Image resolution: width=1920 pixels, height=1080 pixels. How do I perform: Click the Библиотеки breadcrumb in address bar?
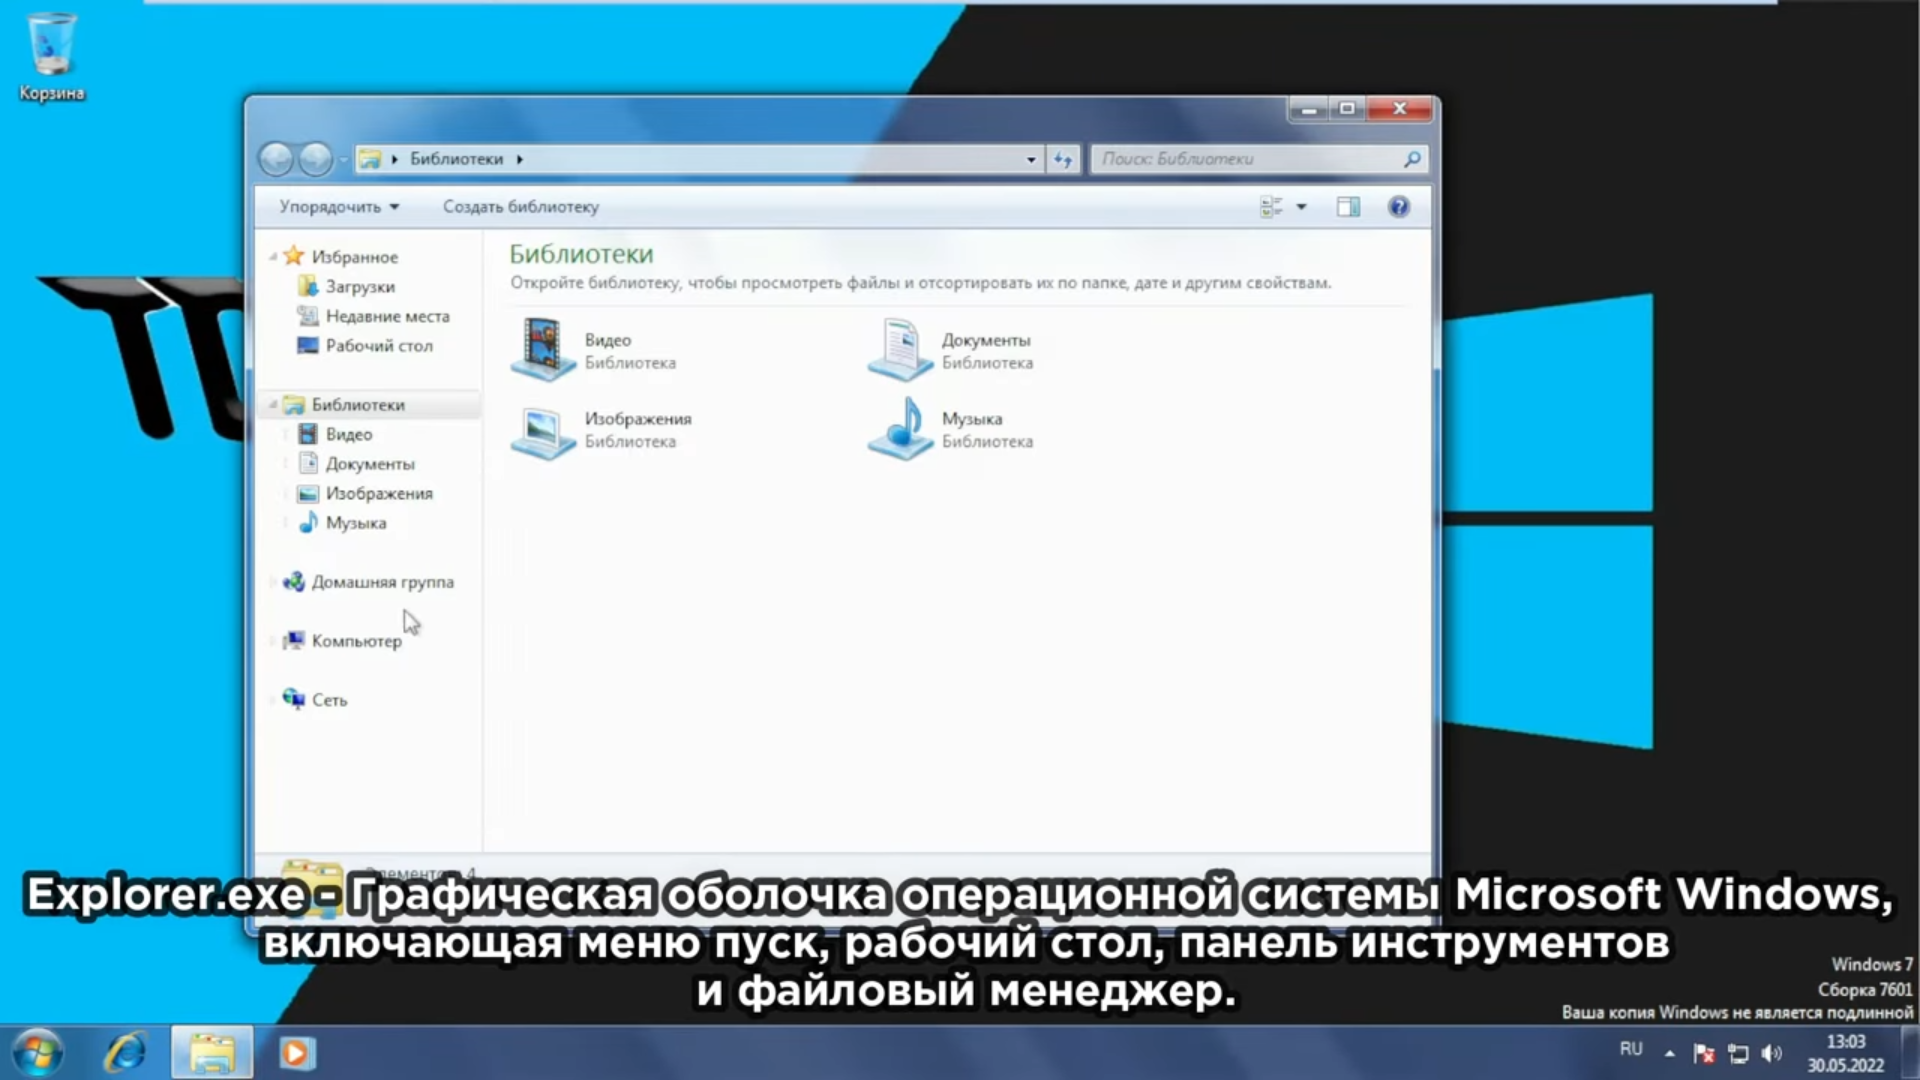pos(456,159)
